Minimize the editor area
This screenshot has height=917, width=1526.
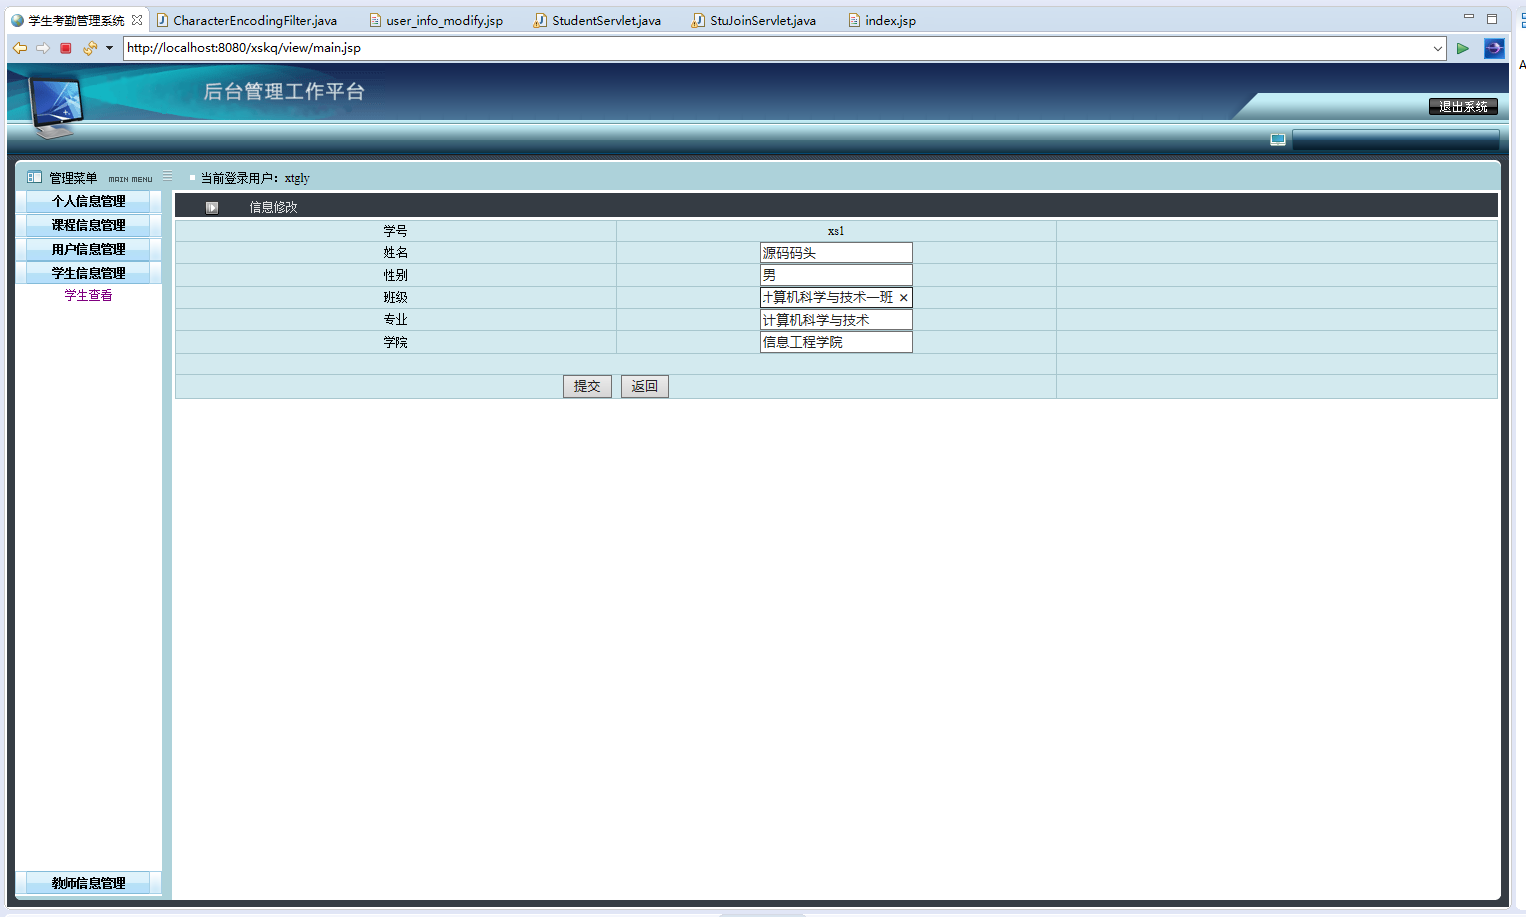point(1469,17)
